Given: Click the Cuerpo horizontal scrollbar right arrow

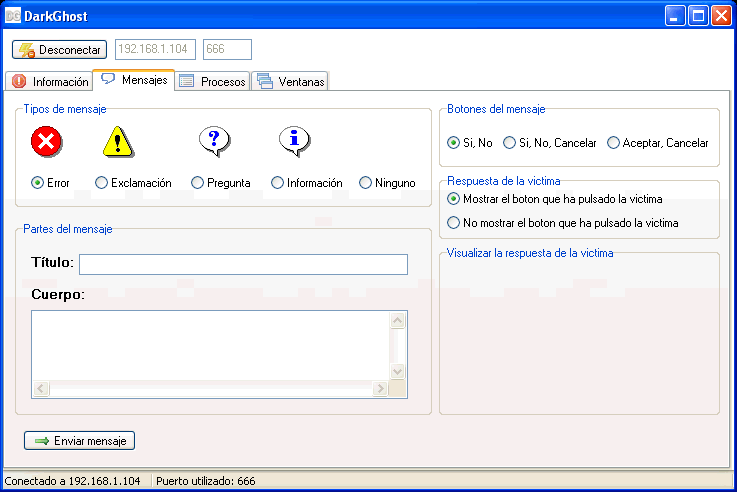Looking at the screenshot, I should coord(380,388).
